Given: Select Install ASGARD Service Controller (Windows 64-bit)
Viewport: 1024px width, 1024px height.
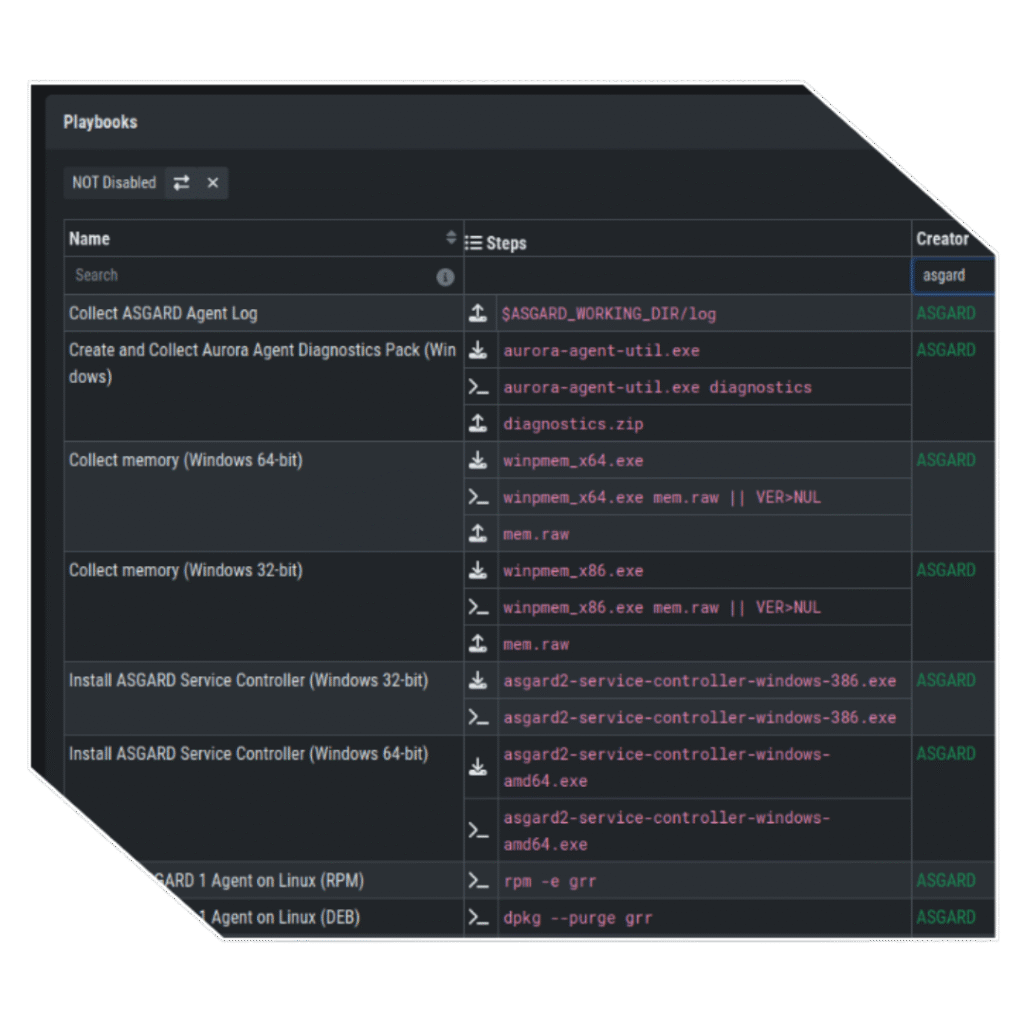Looking at the screenshot, I should tap(249, 754).
